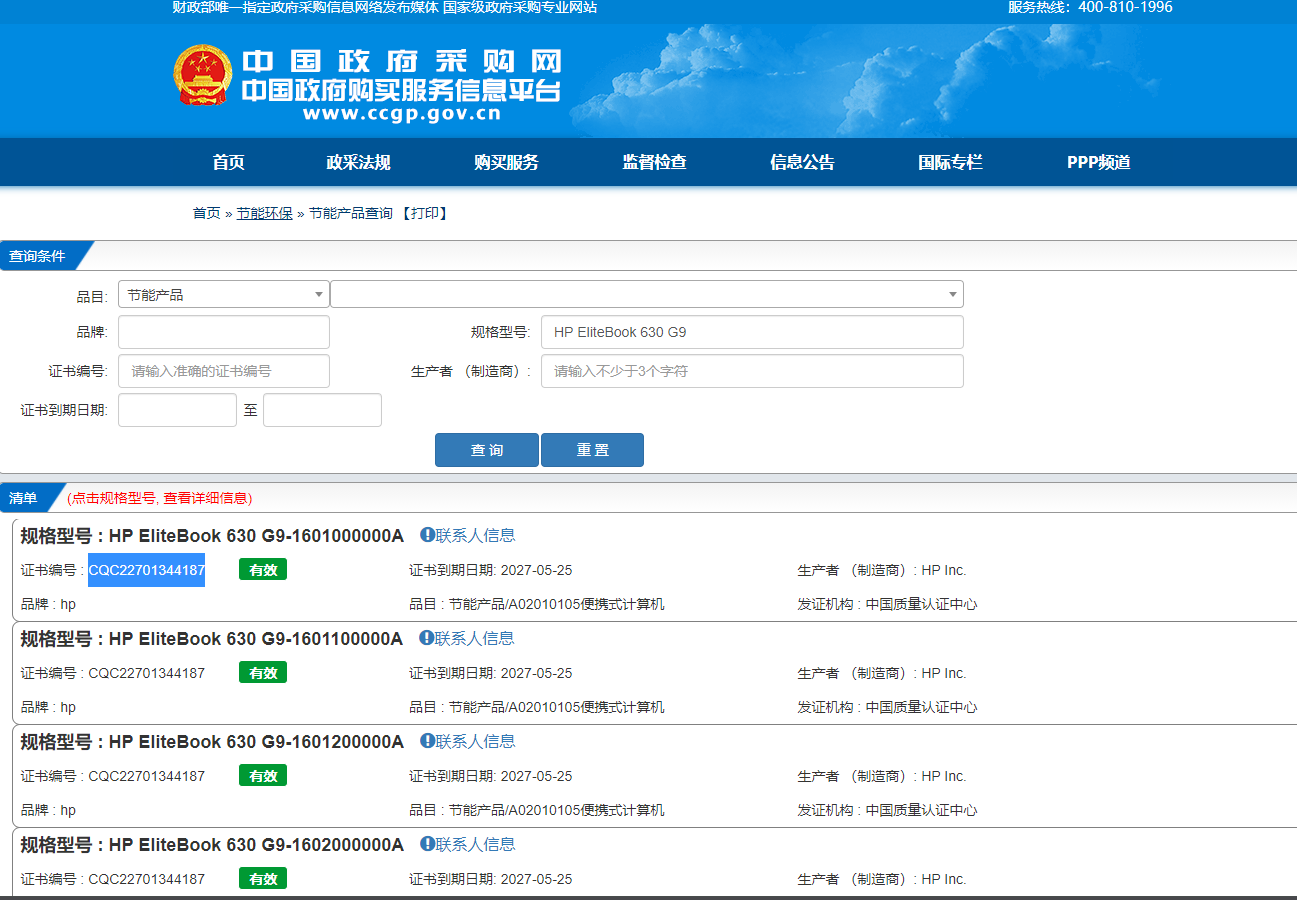Select the 清单 section tab

[x=26, y=497]
